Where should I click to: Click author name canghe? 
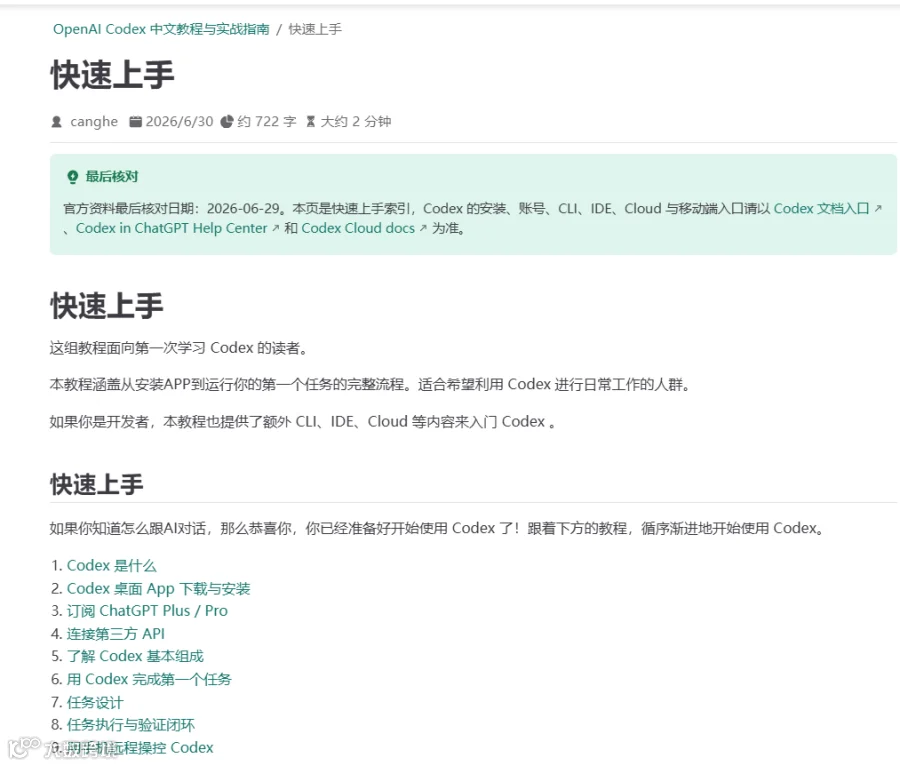point(94,122)
